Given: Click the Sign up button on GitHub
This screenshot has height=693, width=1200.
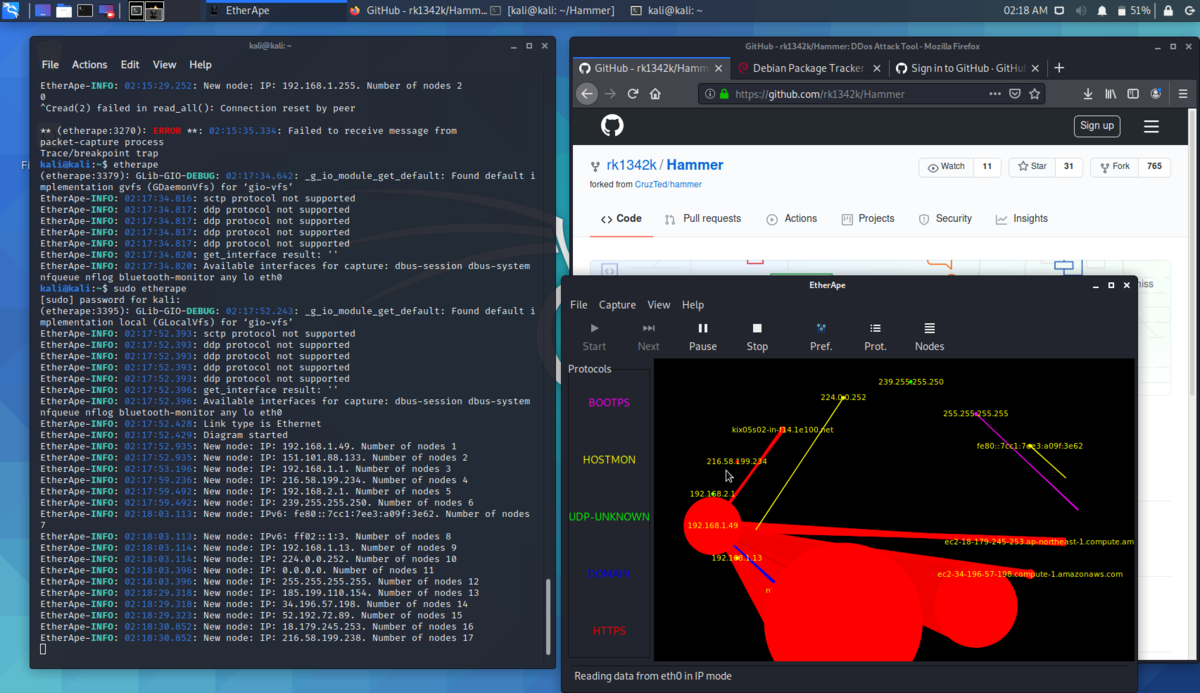Looking at the screenshot, I should pos(1096,125).
